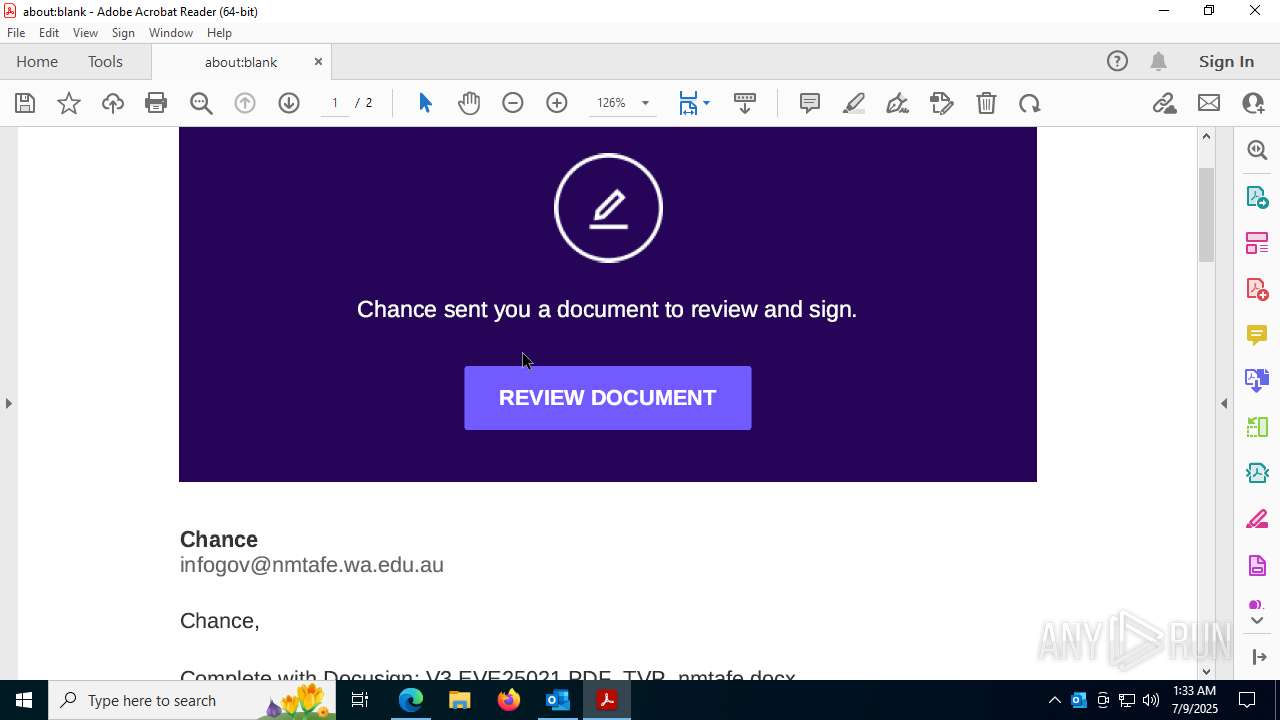
Task: Click the Sign In button
Action: [x=1226, y=62]
